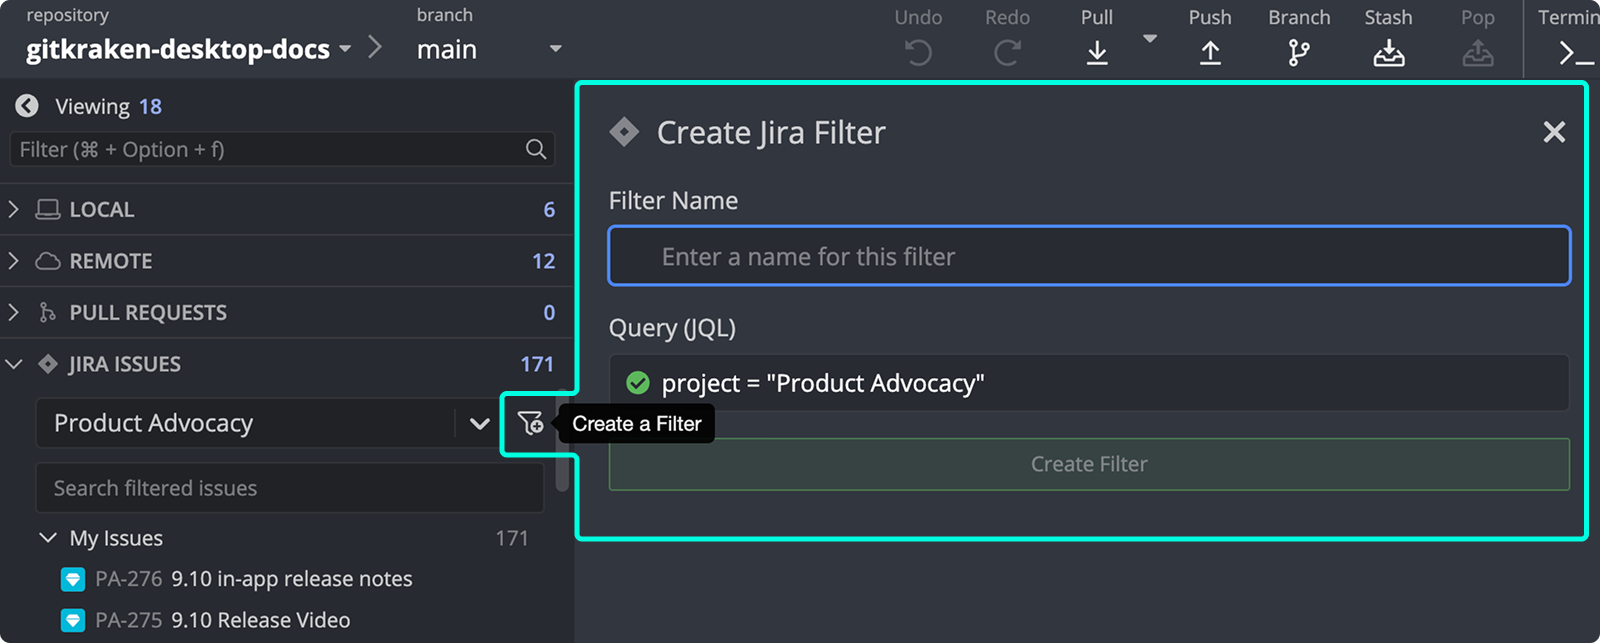Click the LOCAL computer icon
Screen dimensions: 1600x643
[48, 209]
